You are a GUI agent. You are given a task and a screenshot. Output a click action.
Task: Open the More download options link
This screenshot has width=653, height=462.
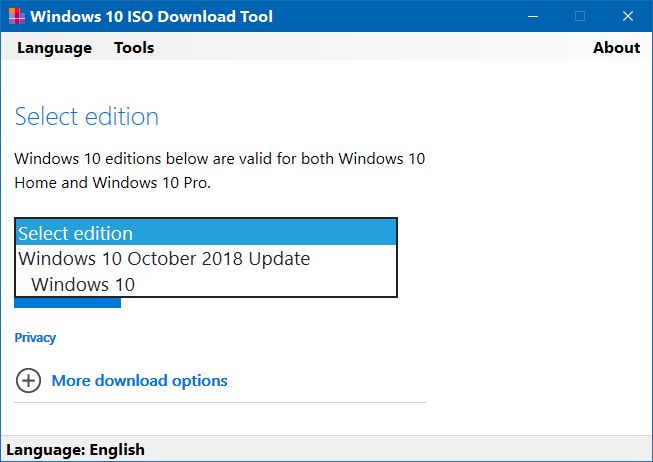140,381
